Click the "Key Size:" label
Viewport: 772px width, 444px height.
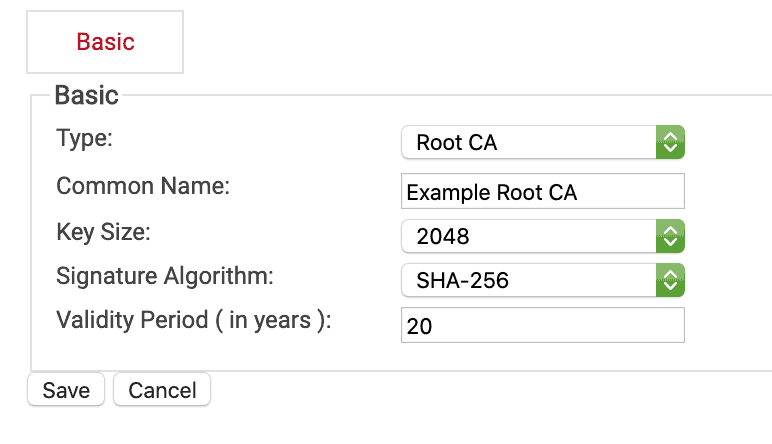pos(103,232)
